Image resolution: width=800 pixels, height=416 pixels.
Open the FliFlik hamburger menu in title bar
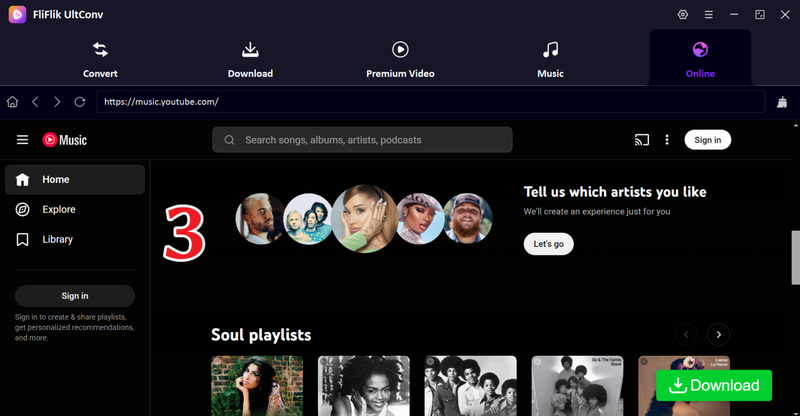(709, 15)
